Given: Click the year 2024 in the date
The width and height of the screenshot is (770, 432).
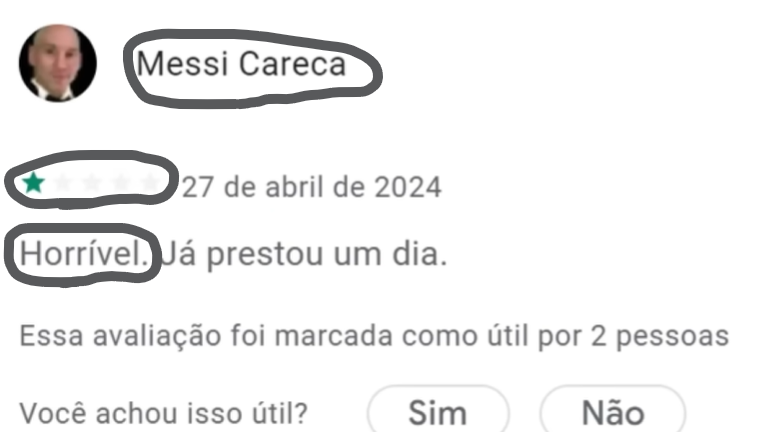Looking at the screenshot, I should [x=408, y=187].
